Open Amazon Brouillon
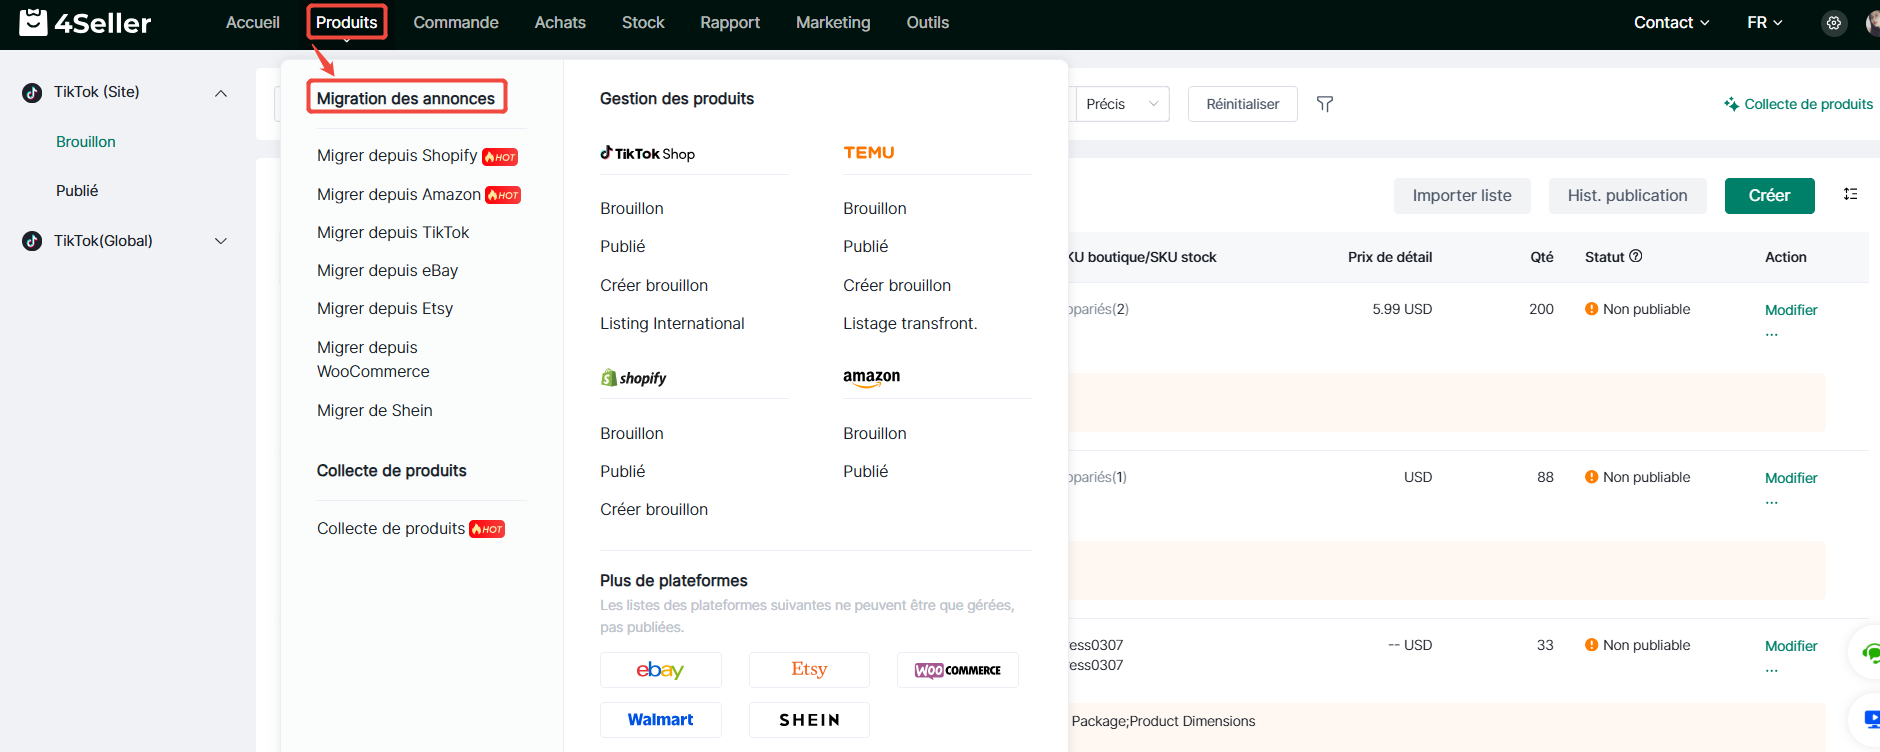 (875, 433)
